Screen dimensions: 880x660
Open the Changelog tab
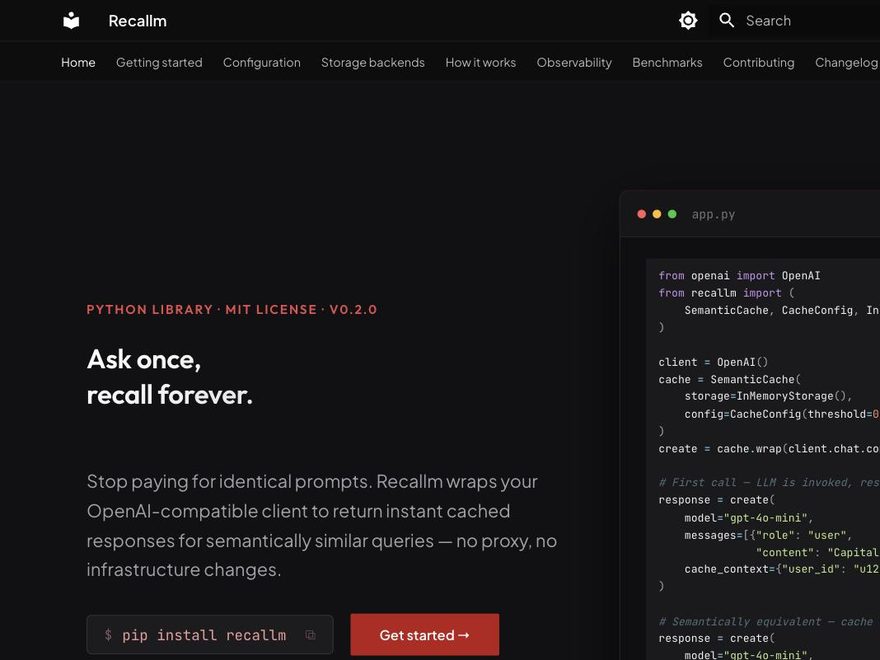coord(846,62)
